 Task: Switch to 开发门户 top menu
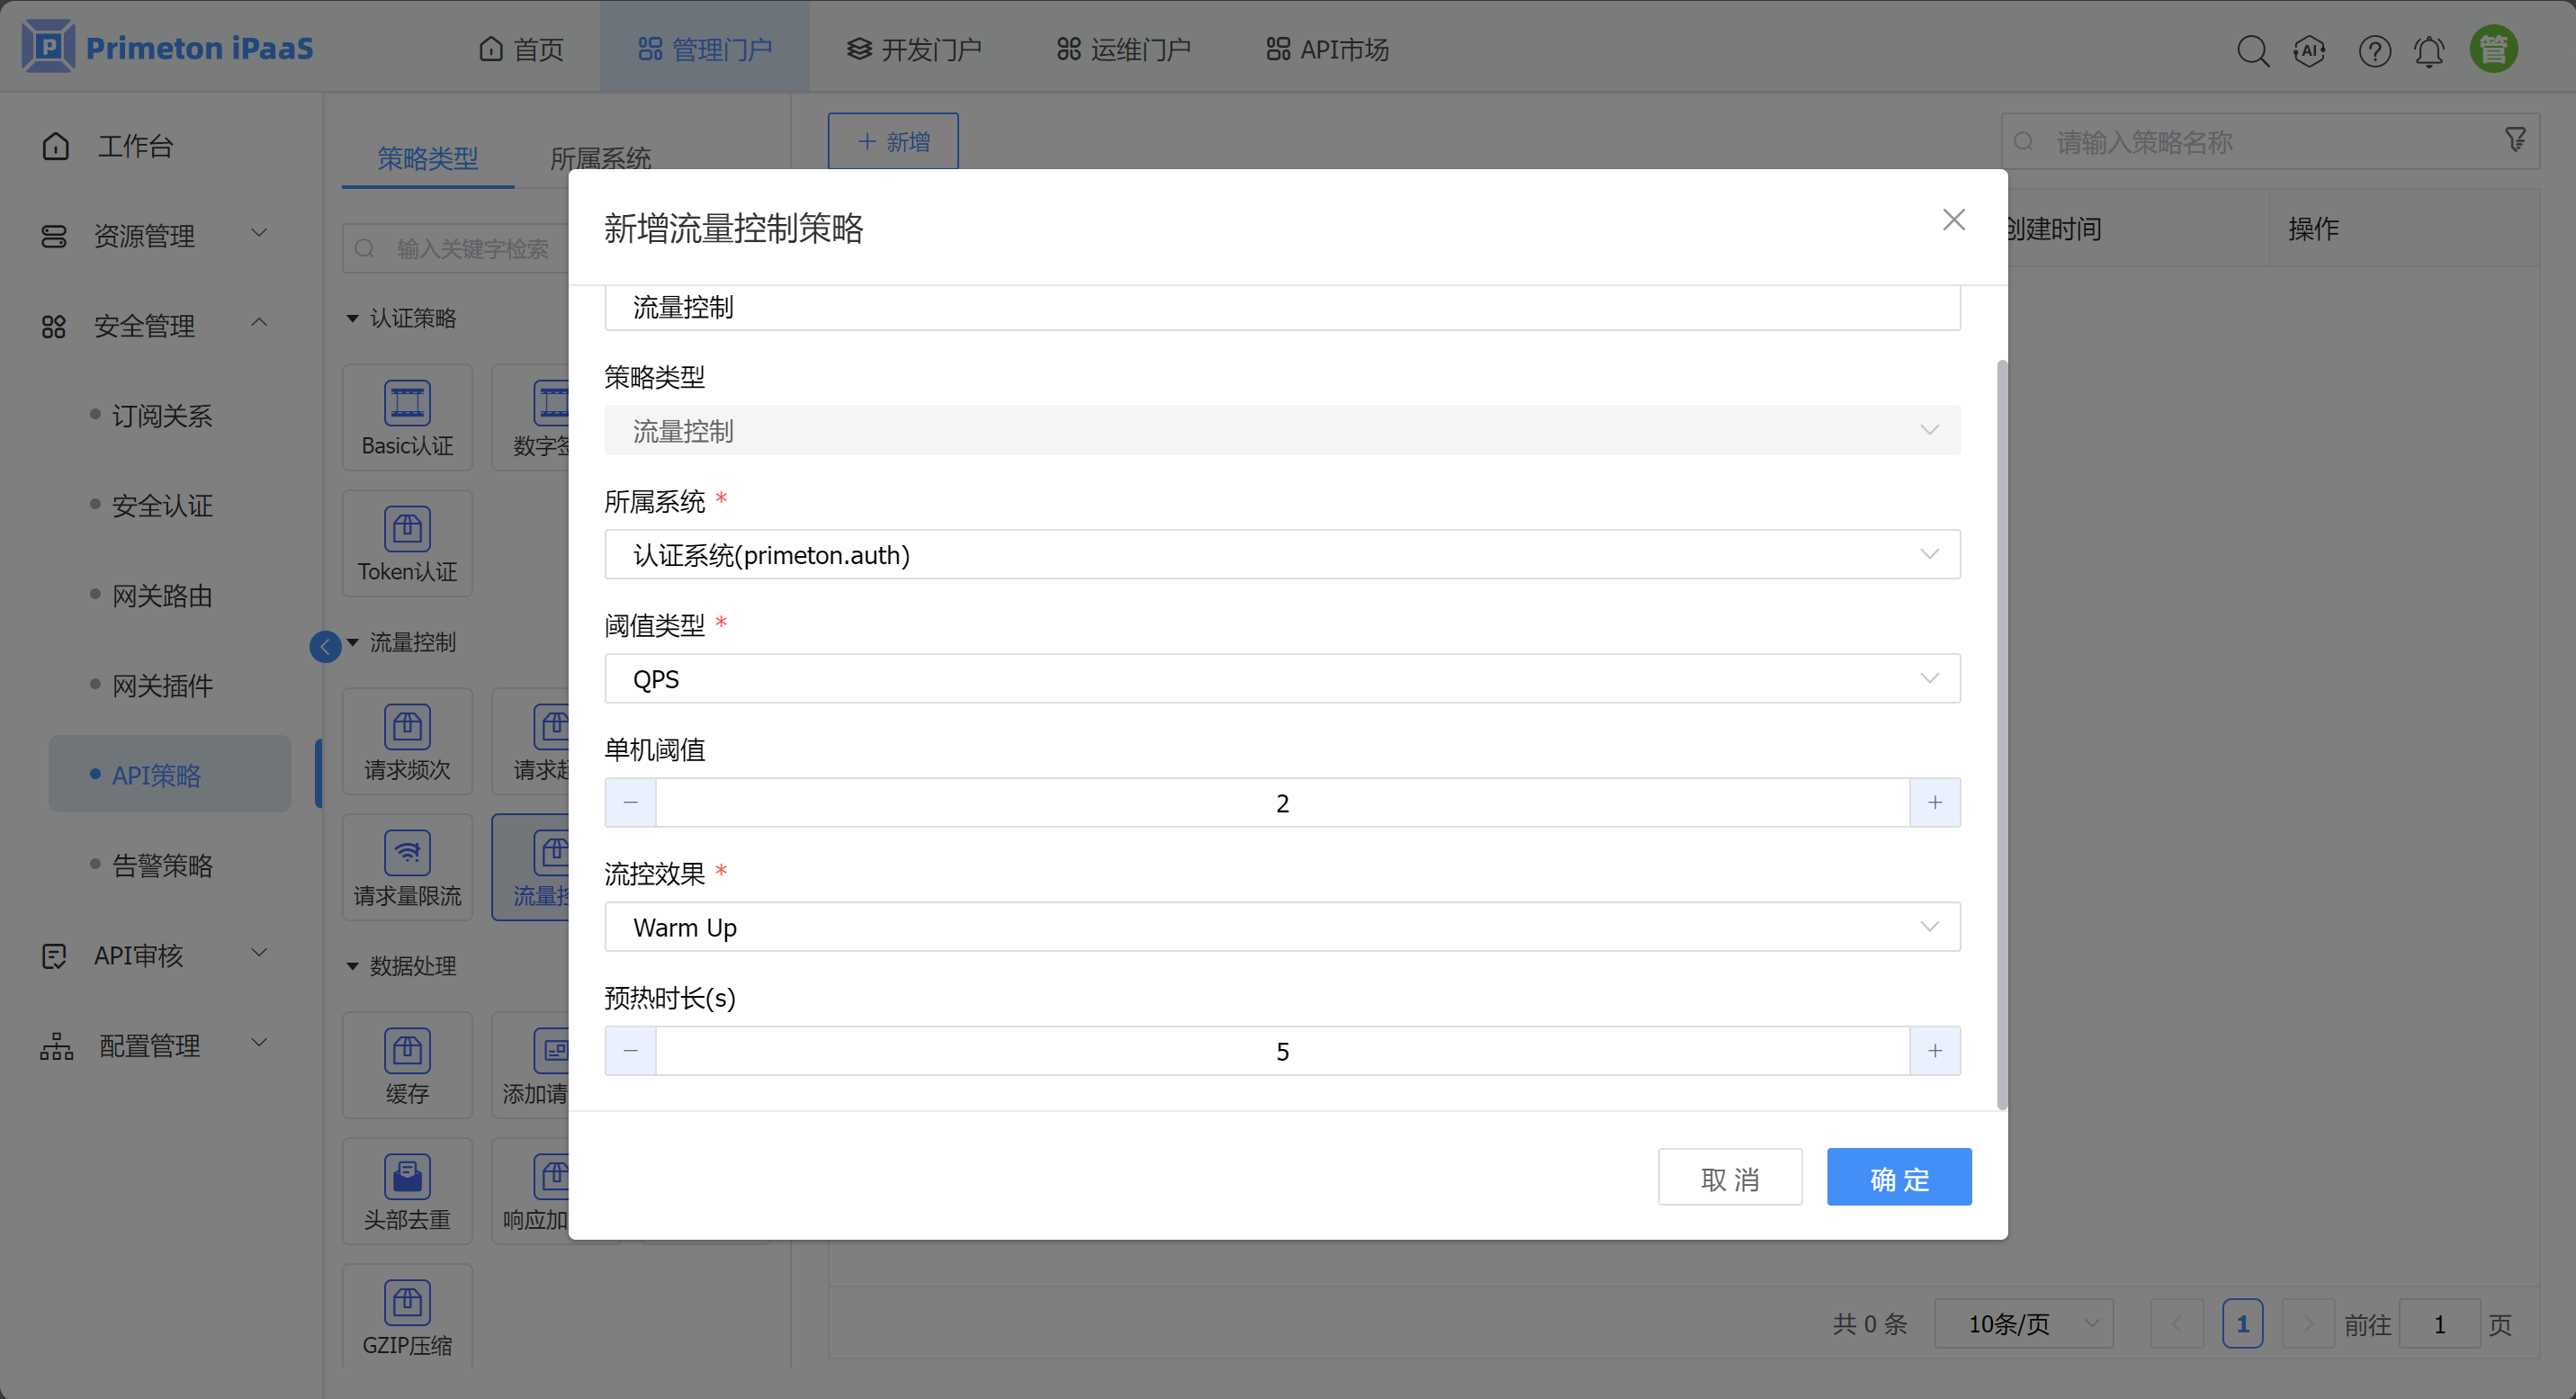pos(914,49)
